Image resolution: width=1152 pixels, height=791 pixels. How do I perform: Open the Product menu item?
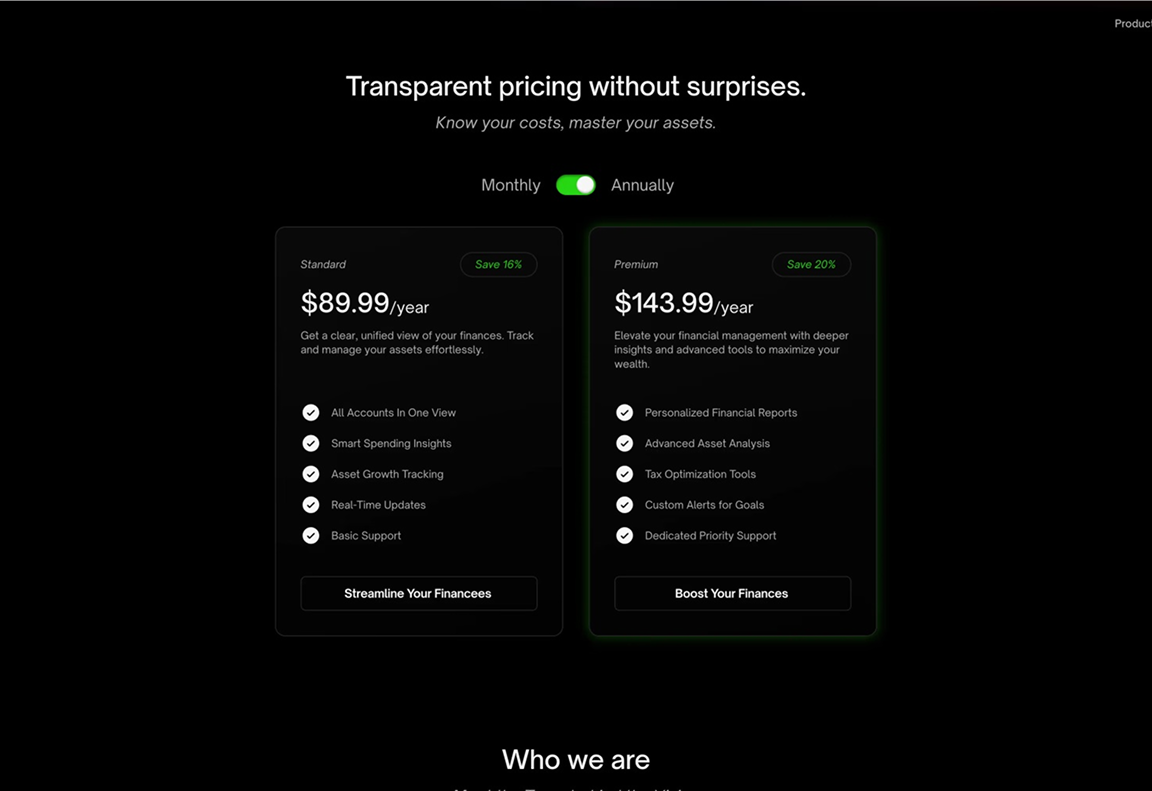click(1132, 24)
